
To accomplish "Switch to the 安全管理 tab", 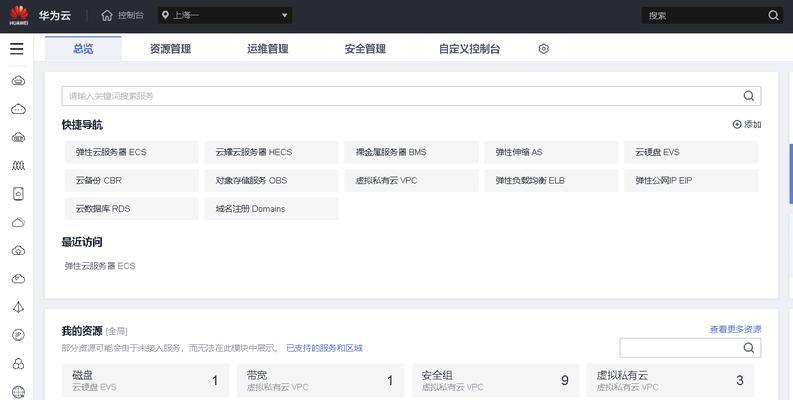I will (365, 49).
